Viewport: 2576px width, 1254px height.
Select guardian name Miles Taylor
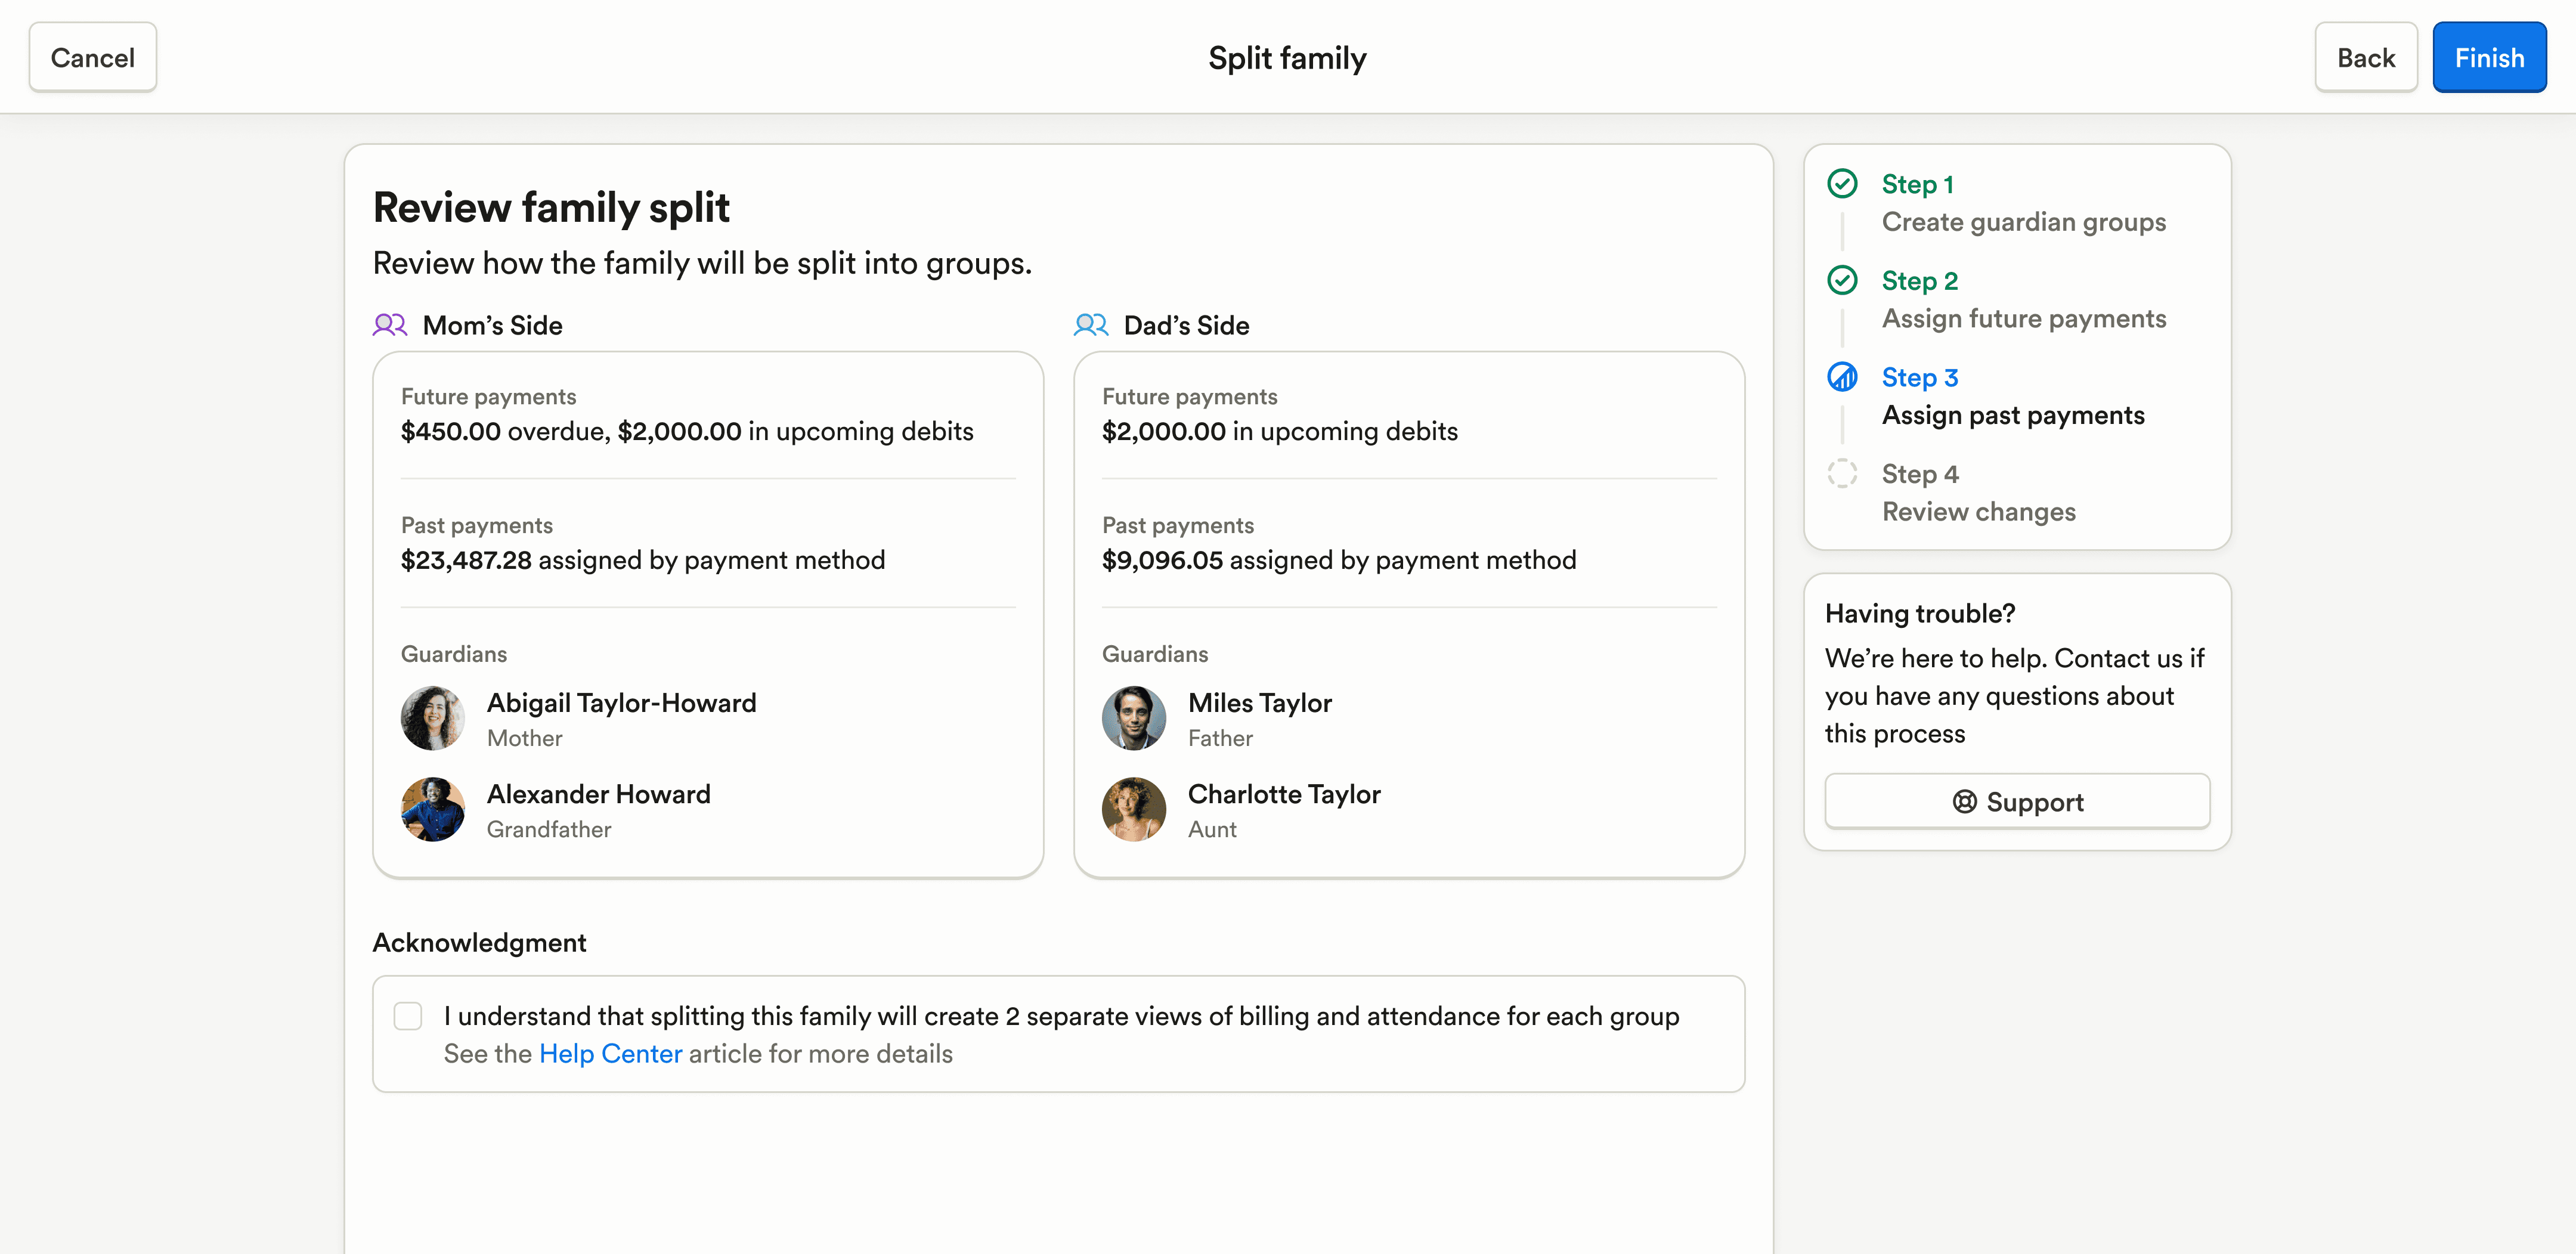click(x=1259, y=703)
